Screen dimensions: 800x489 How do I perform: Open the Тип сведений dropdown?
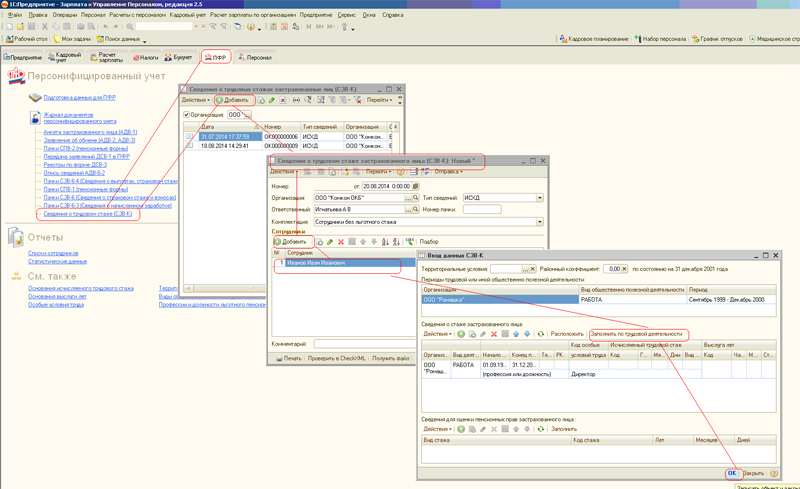(x=540, y=198)
